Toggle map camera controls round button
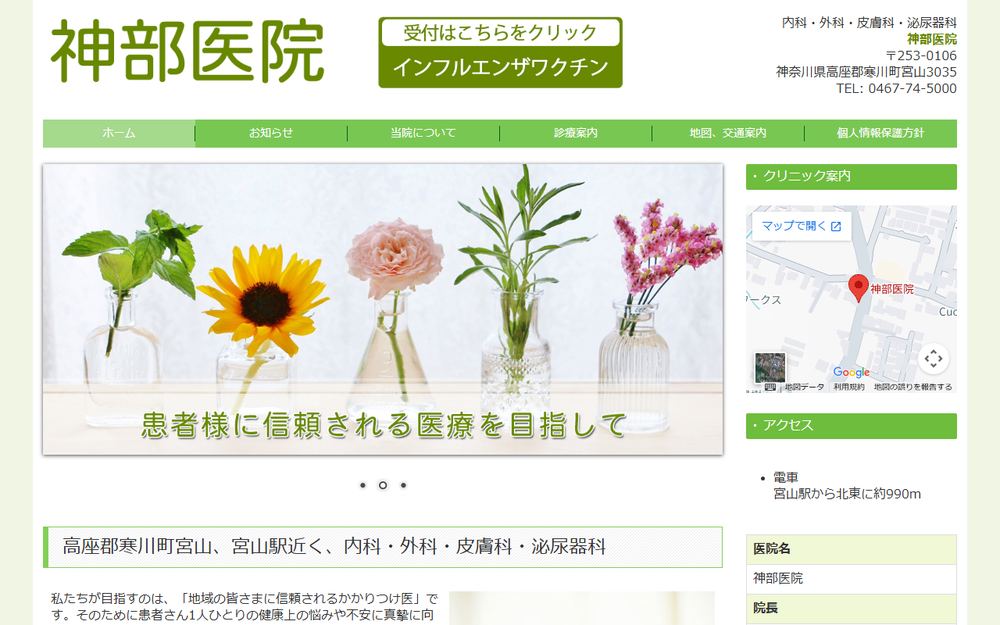1000x625 pixels. pyautogui.click(x=933, y=358)
